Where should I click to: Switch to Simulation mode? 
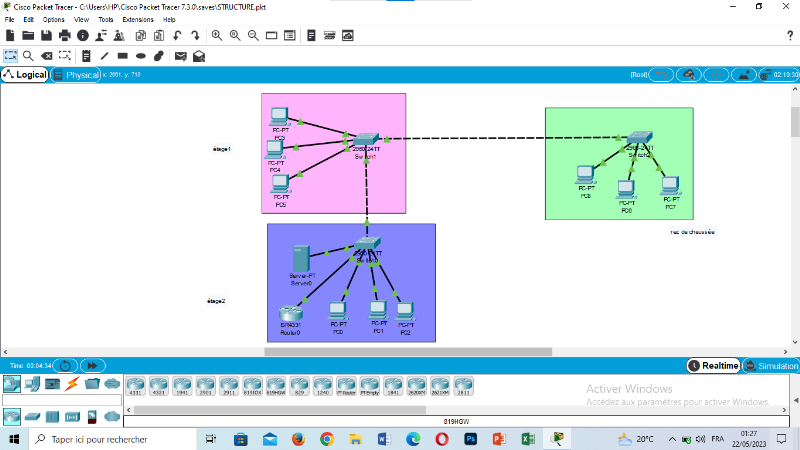[771, 366]
